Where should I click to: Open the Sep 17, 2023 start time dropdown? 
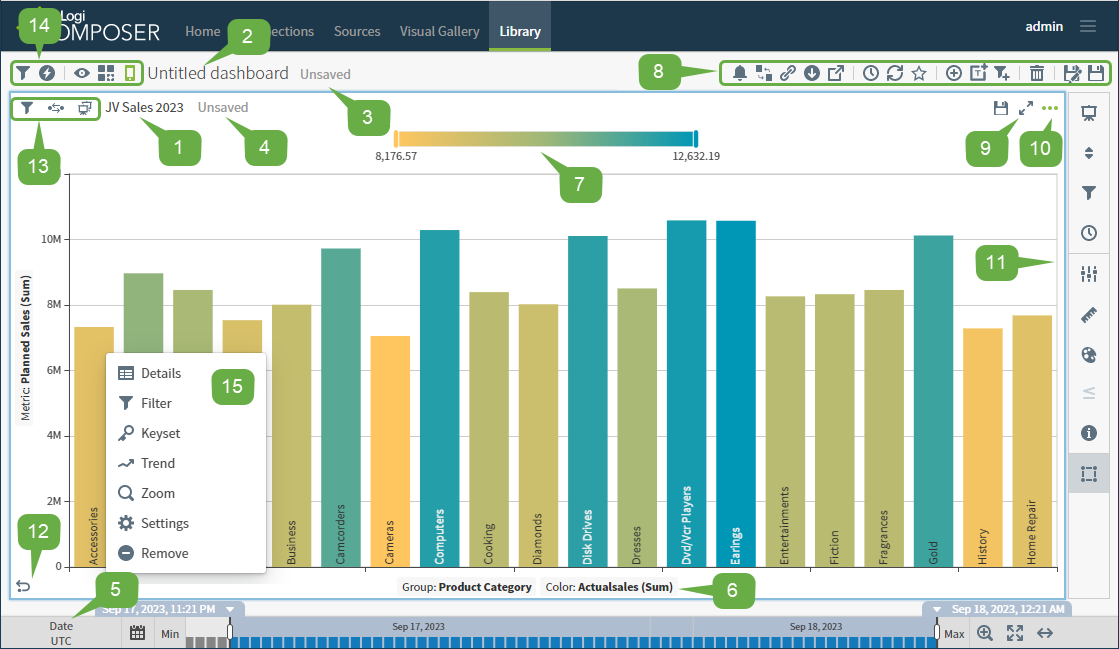[230, 609]
